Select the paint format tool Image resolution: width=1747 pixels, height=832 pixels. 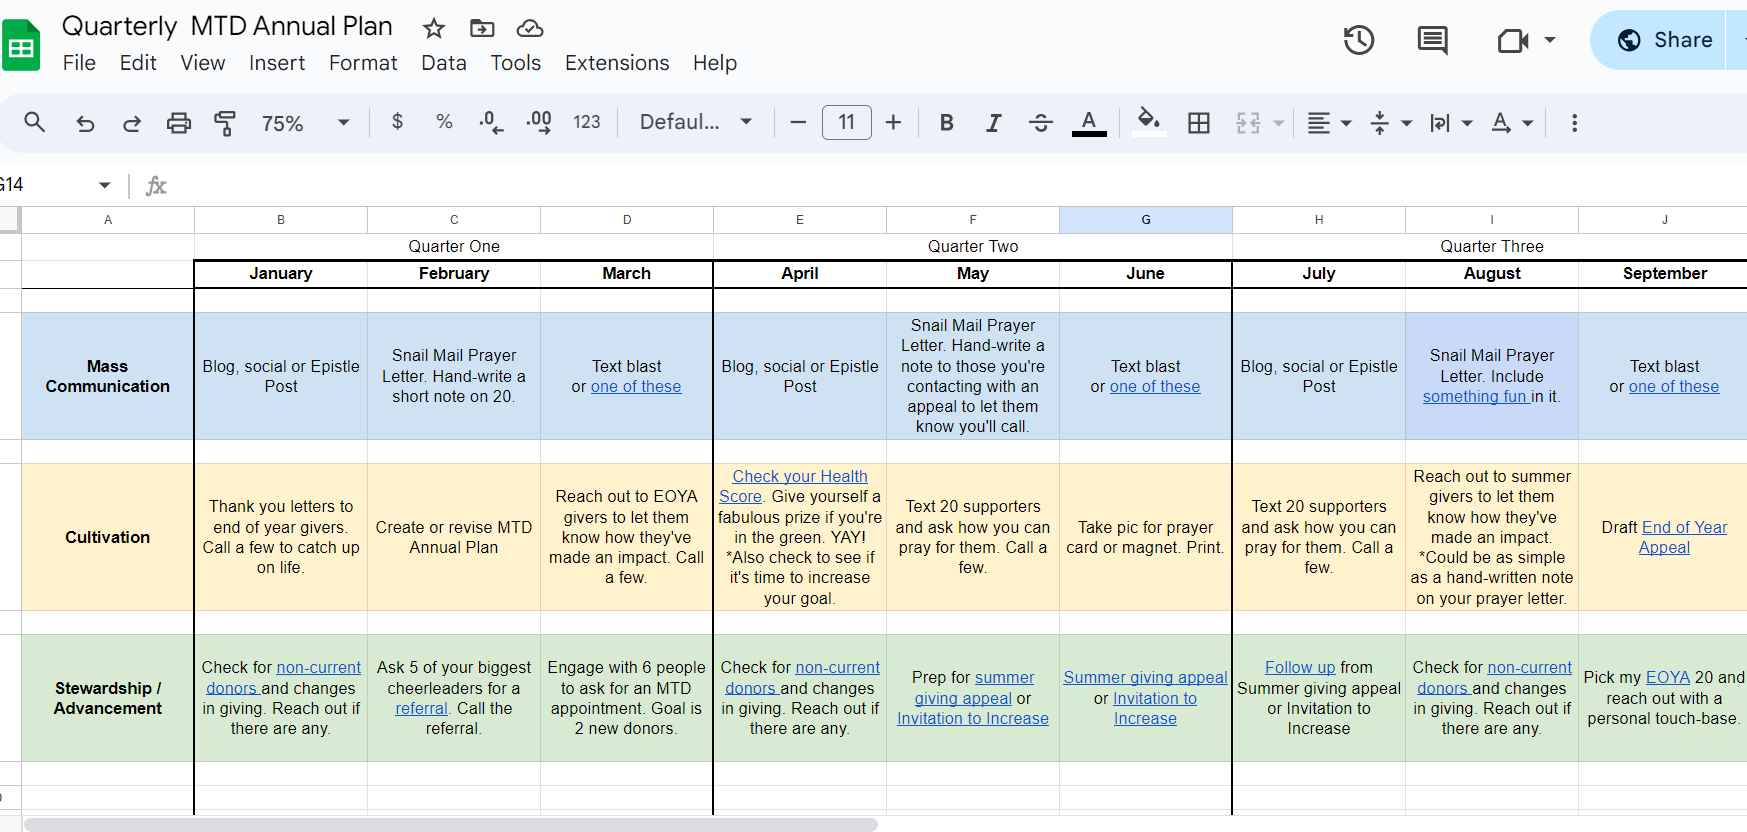pyautogui.click(x=225, y=123)
